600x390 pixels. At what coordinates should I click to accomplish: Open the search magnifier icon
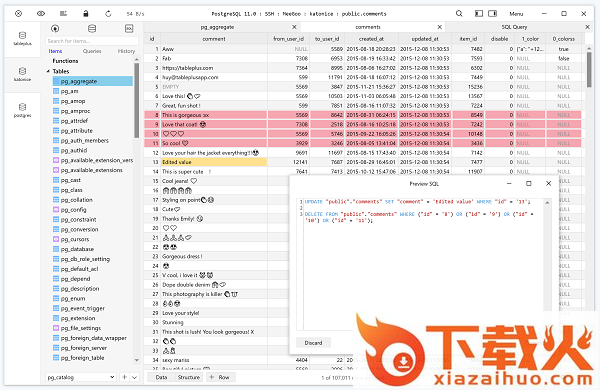pyautogui.click(x=459, y=14)
